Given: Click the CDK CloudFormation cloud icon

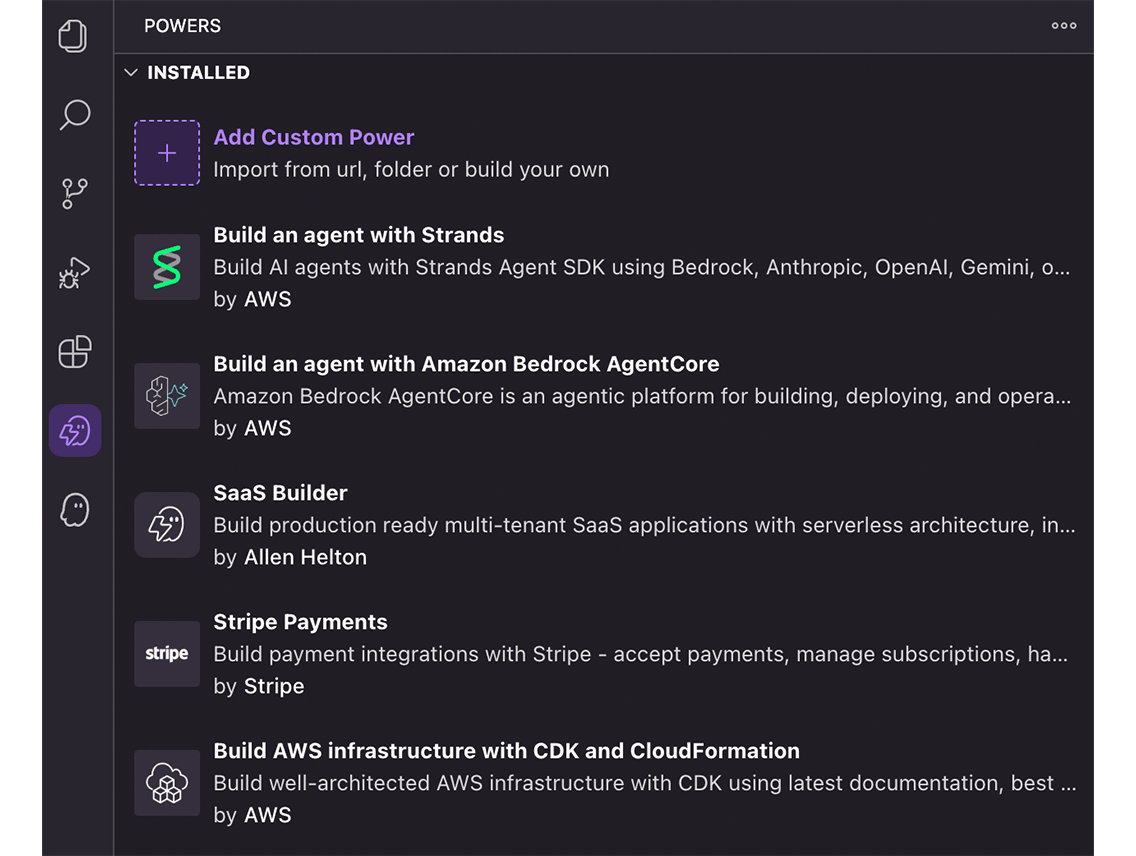Looking at the screenshot, I should [167, 783].
